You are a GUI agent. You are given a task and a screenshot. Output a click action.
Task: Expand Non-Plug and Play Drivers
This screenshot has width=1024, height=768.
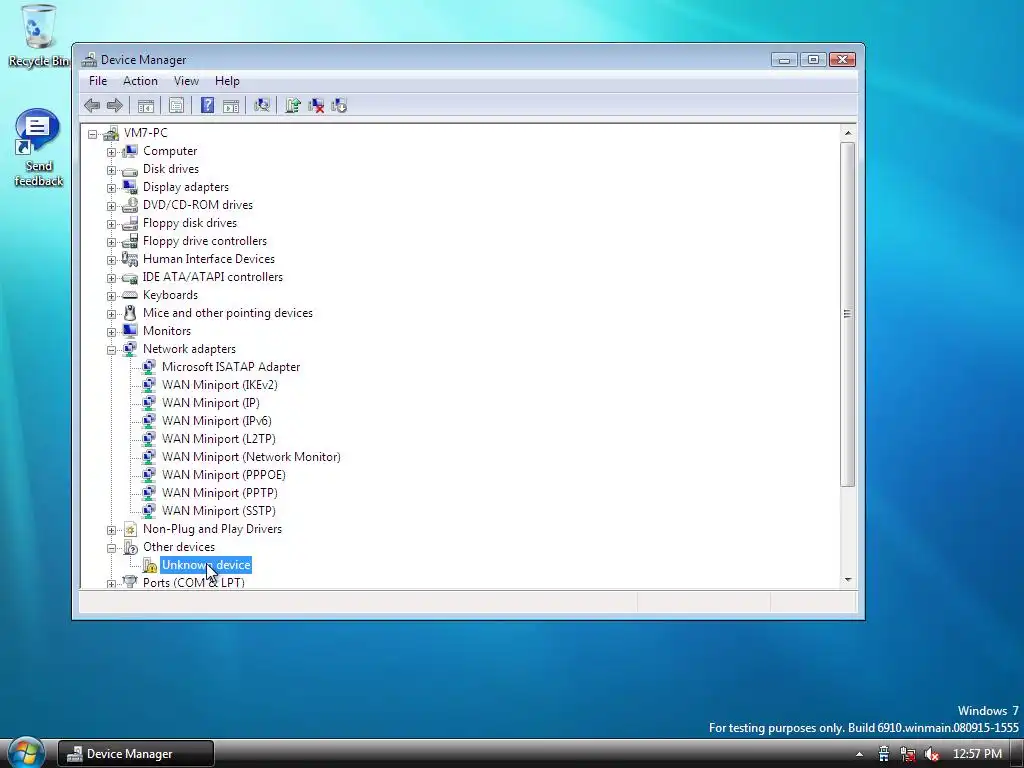tap(112, 530)
